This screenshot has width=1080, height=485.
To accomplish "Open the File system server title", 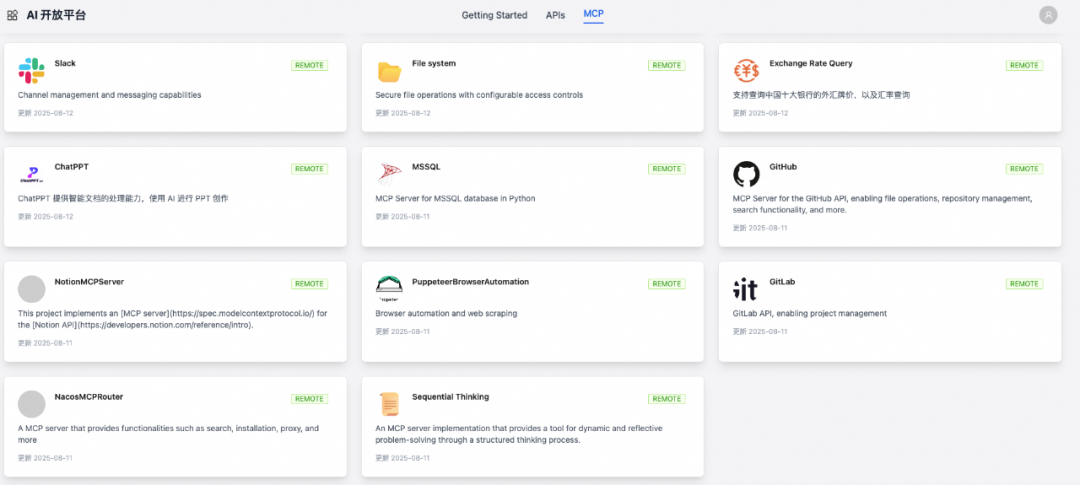I will click(434, 63).
